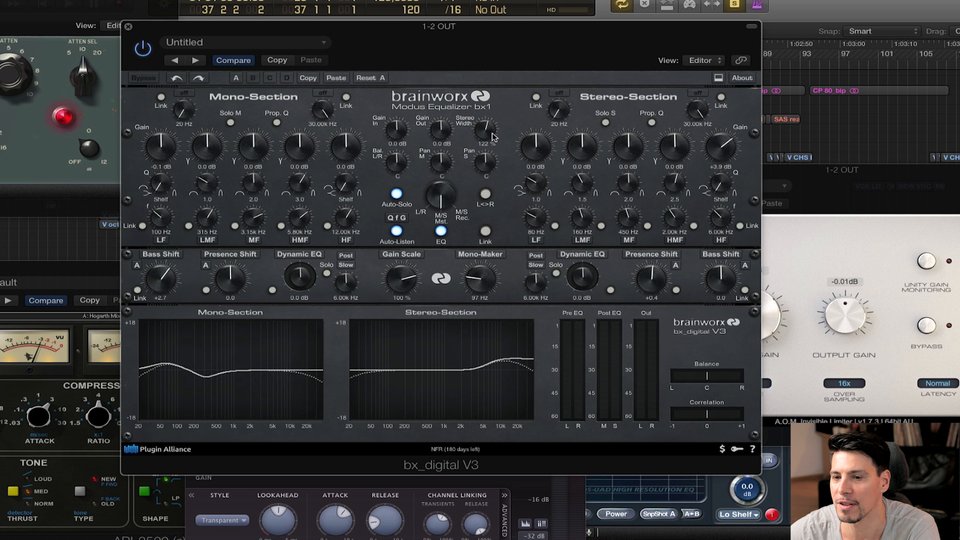Click the Bypass button in plugin toolbar

point(143,78)
